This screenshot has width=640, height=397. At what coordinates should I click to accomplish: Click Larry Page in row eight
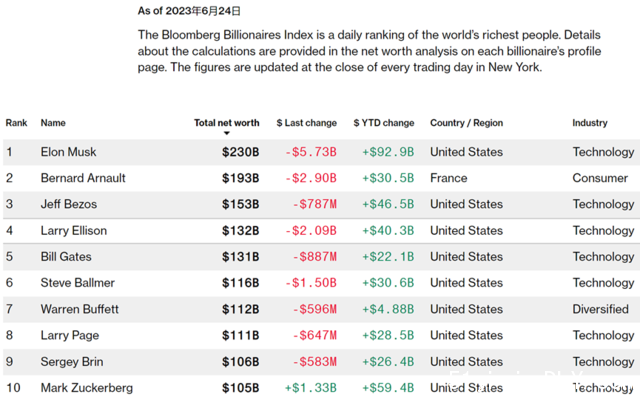(x=70, y=335)
